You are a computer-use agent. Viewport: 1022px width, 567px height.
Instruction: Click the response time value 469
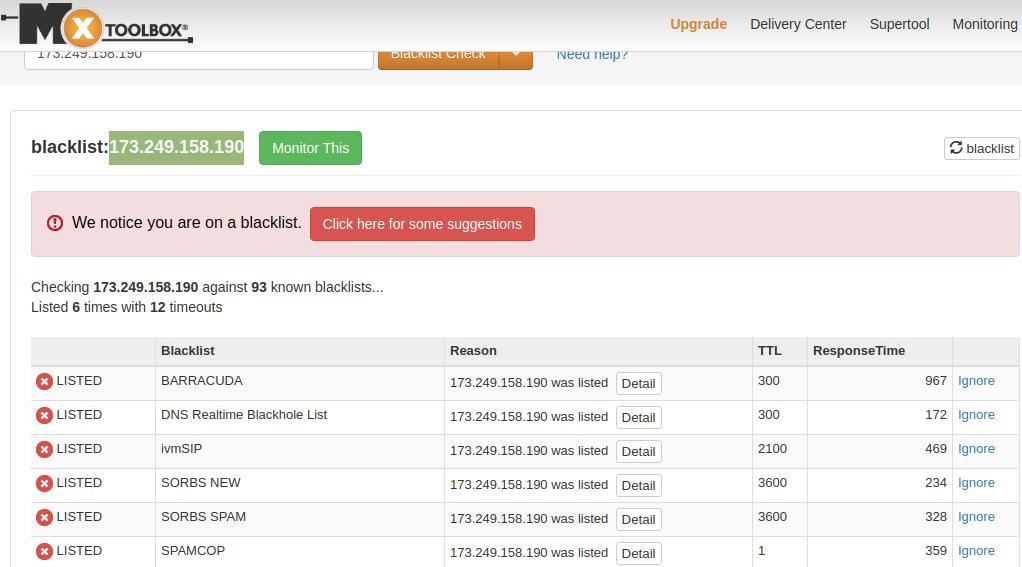click(x=936, y=448)
